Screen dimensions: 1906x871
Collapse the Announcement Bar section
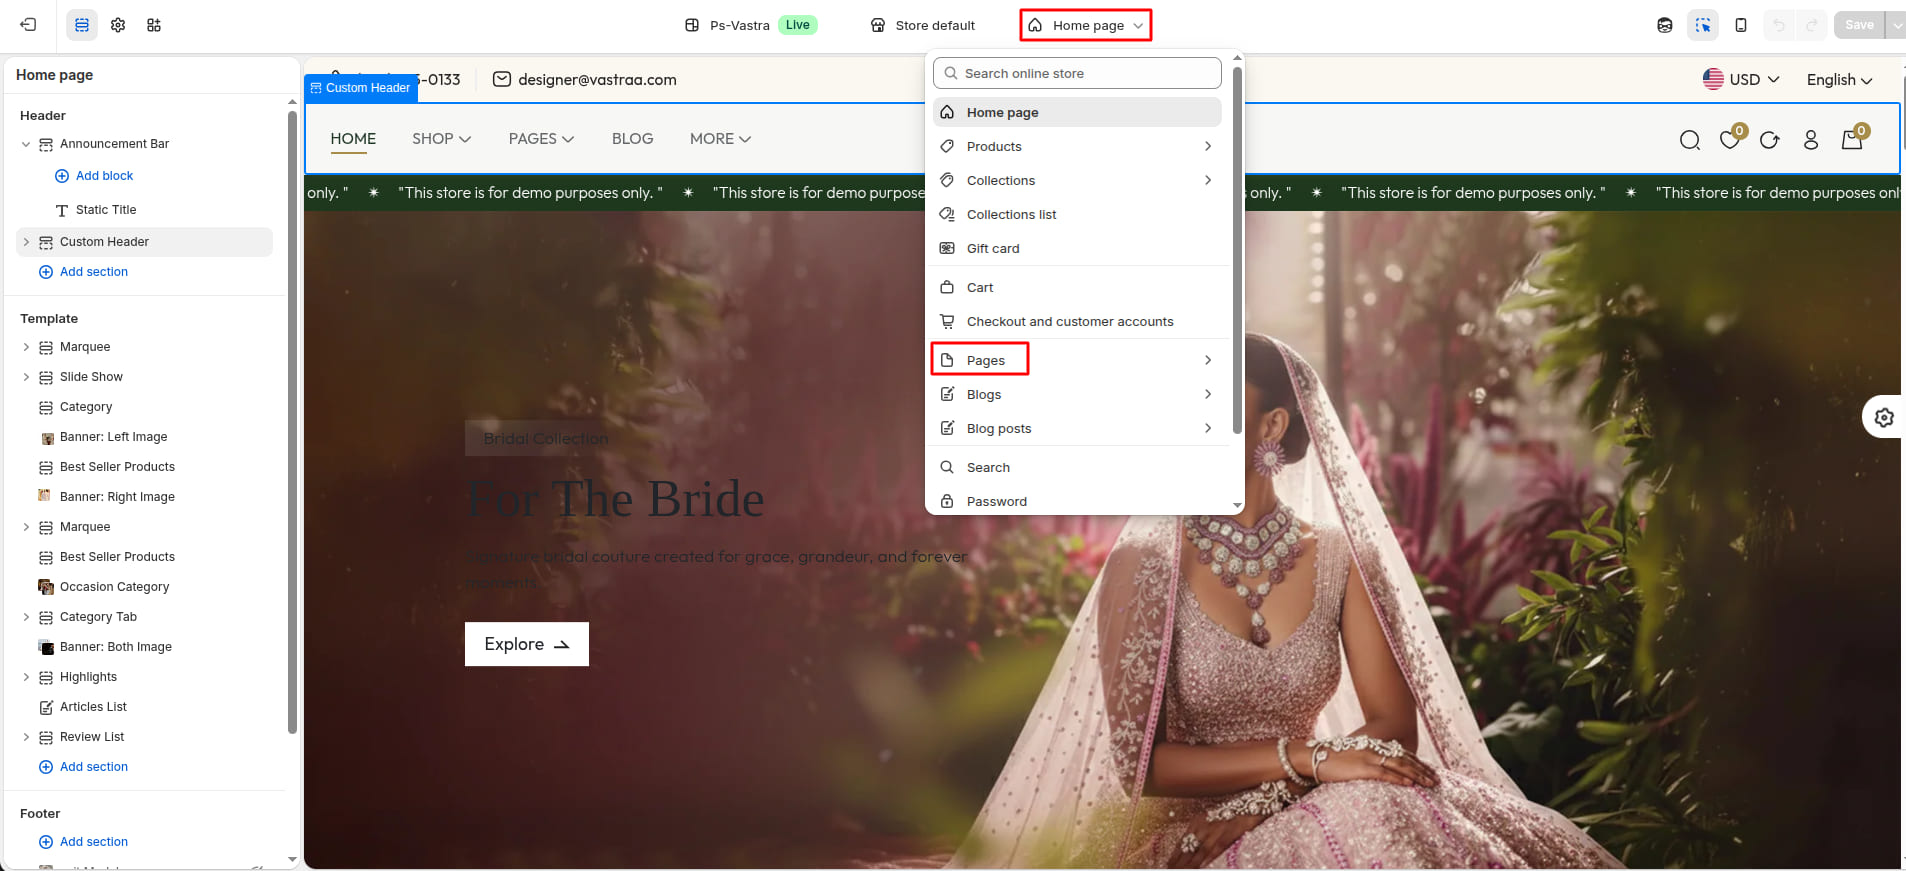tap(26, 144)
